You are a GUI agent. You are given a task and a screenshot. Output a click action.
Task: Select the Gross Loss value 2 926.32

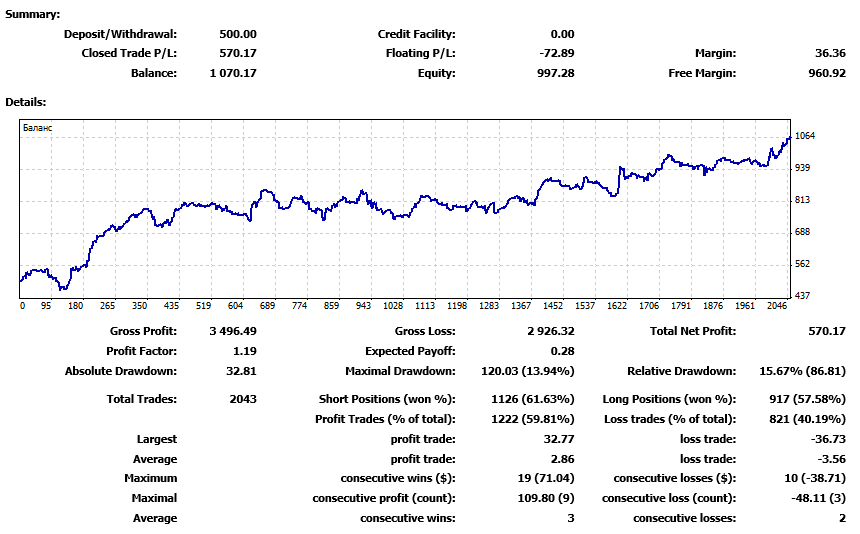tap(546, 331)
